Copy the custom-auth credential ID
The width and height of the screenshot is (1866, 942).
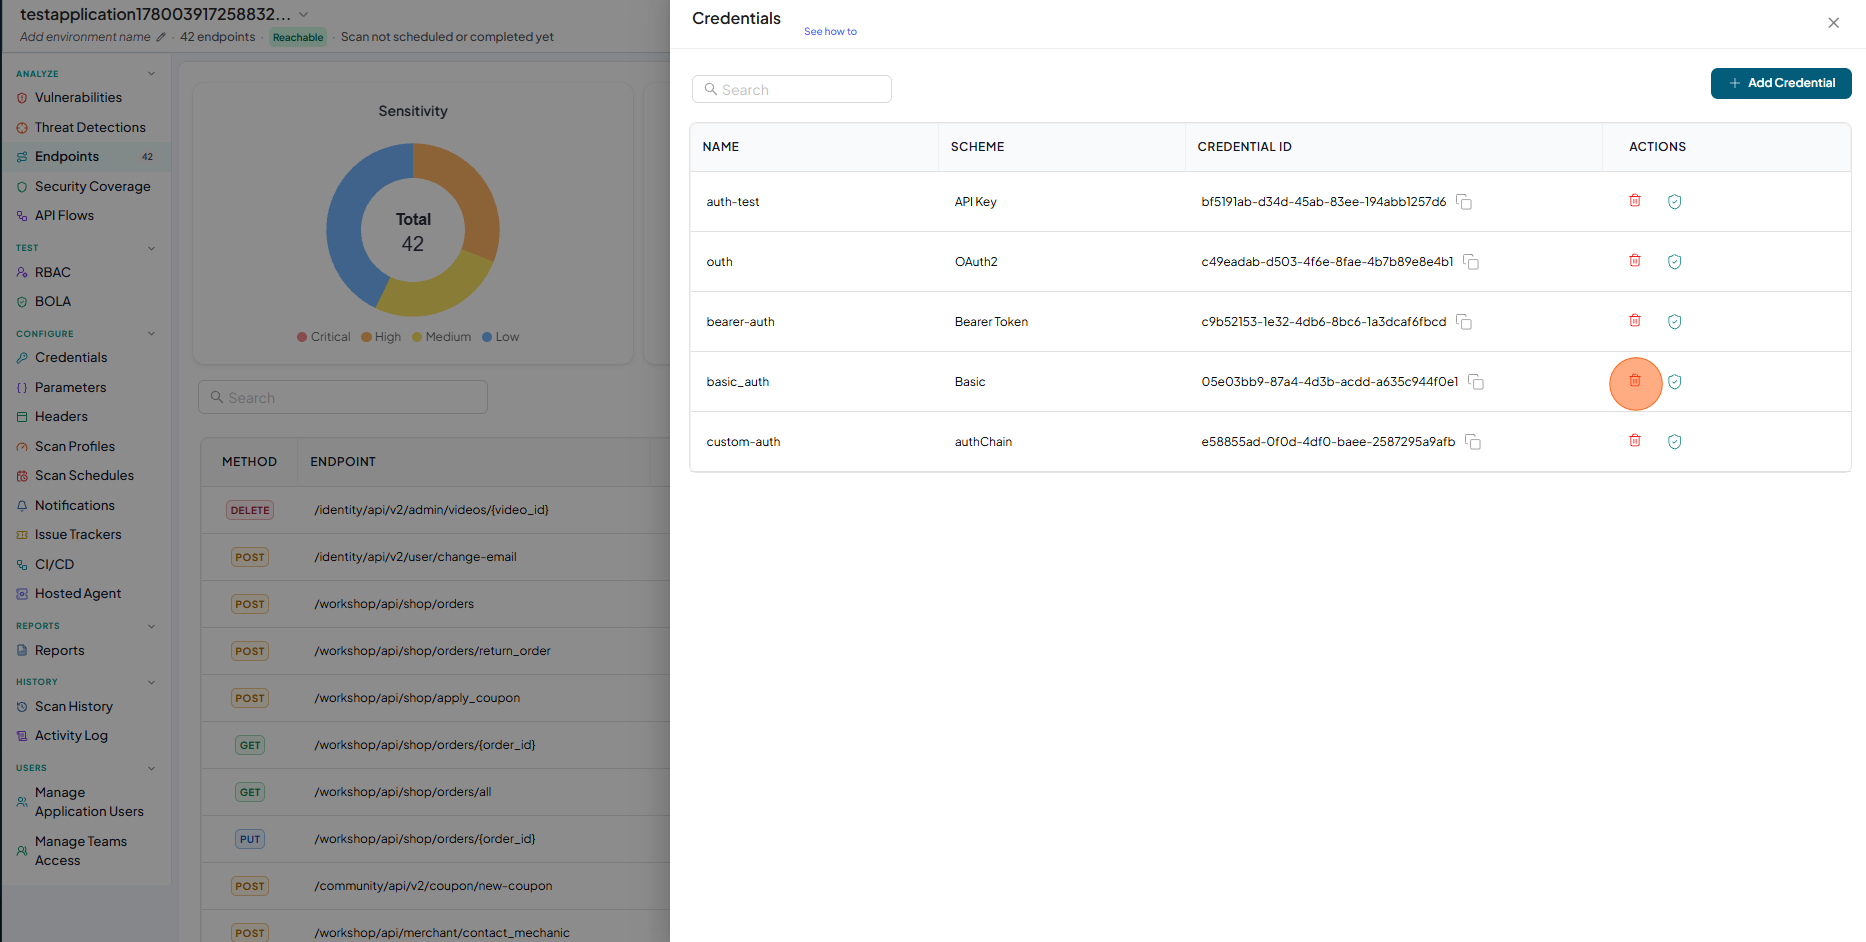coord(1473,442)
